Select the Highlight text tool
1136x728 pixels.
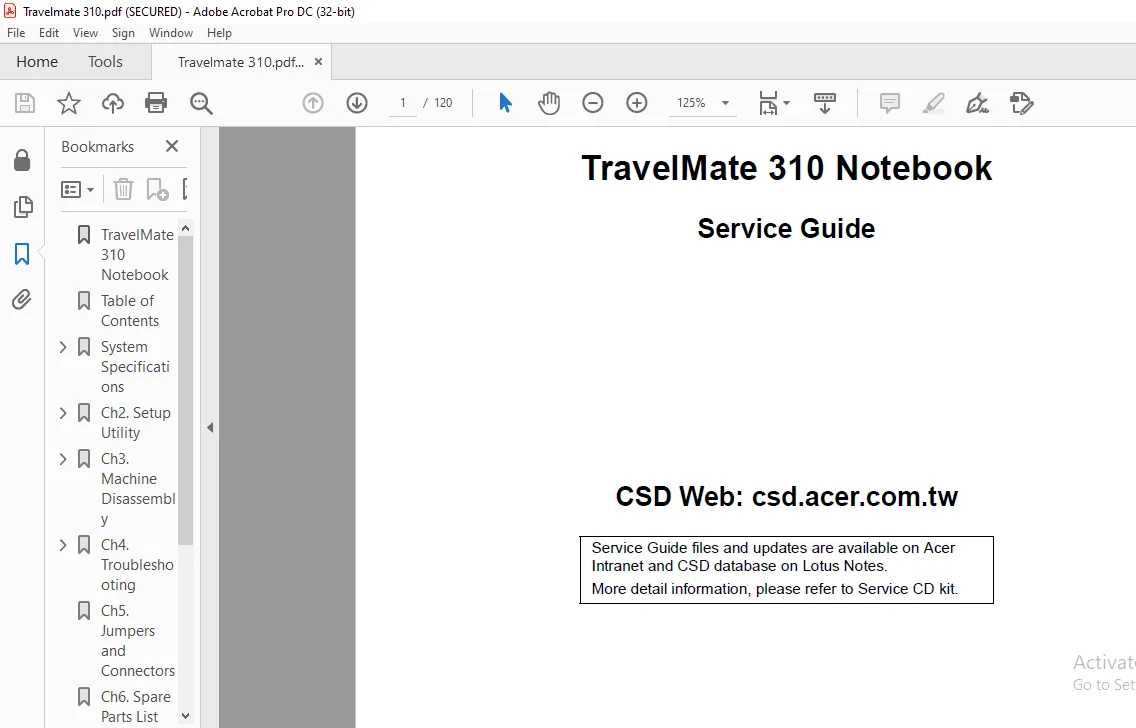click(934, 103)
